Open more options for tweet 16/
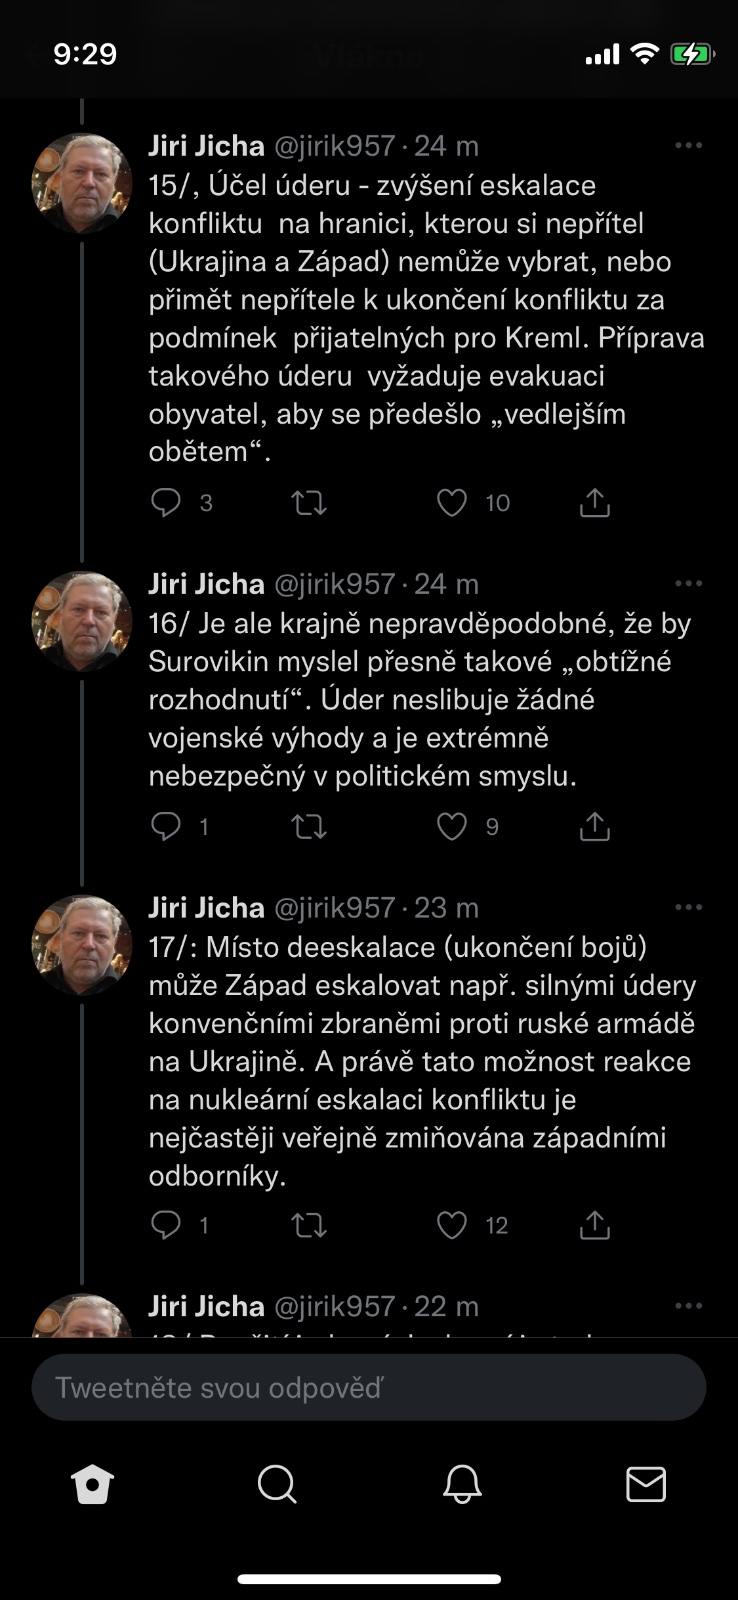This screenshot has height=1600, width=738. tap(689, 584)
